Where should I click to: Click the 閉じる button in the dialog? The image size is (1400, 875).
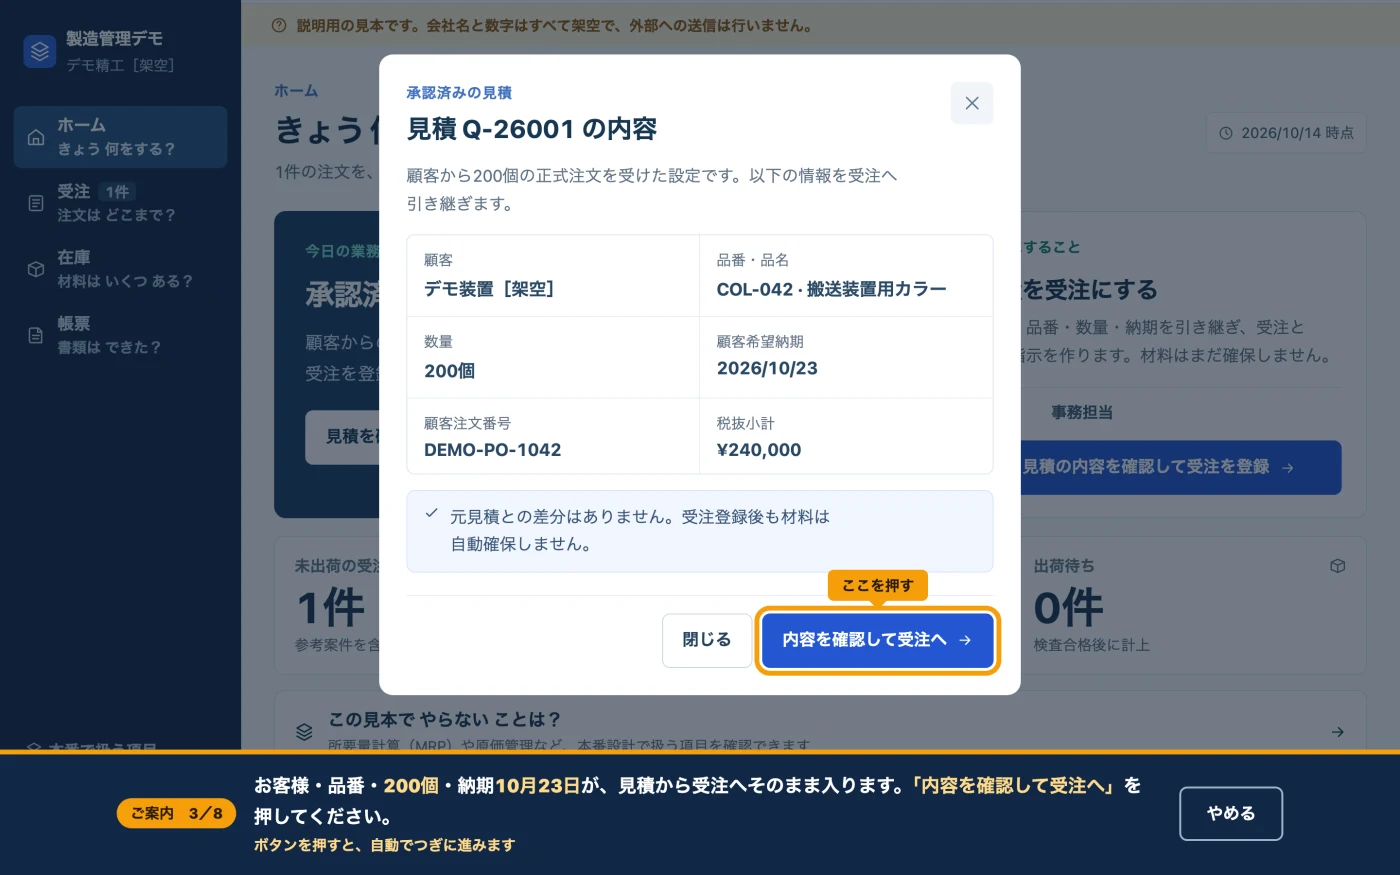click(x=707, y=640)
